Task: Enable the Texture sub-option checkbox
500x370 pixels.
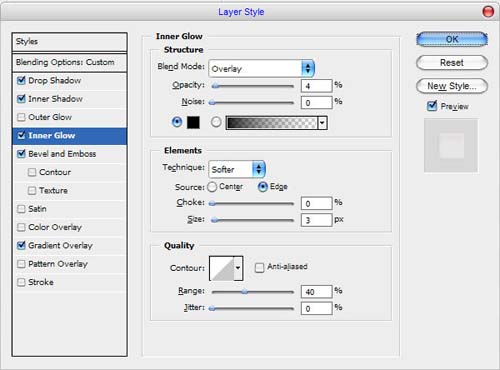Action: [x=32, y=190]
